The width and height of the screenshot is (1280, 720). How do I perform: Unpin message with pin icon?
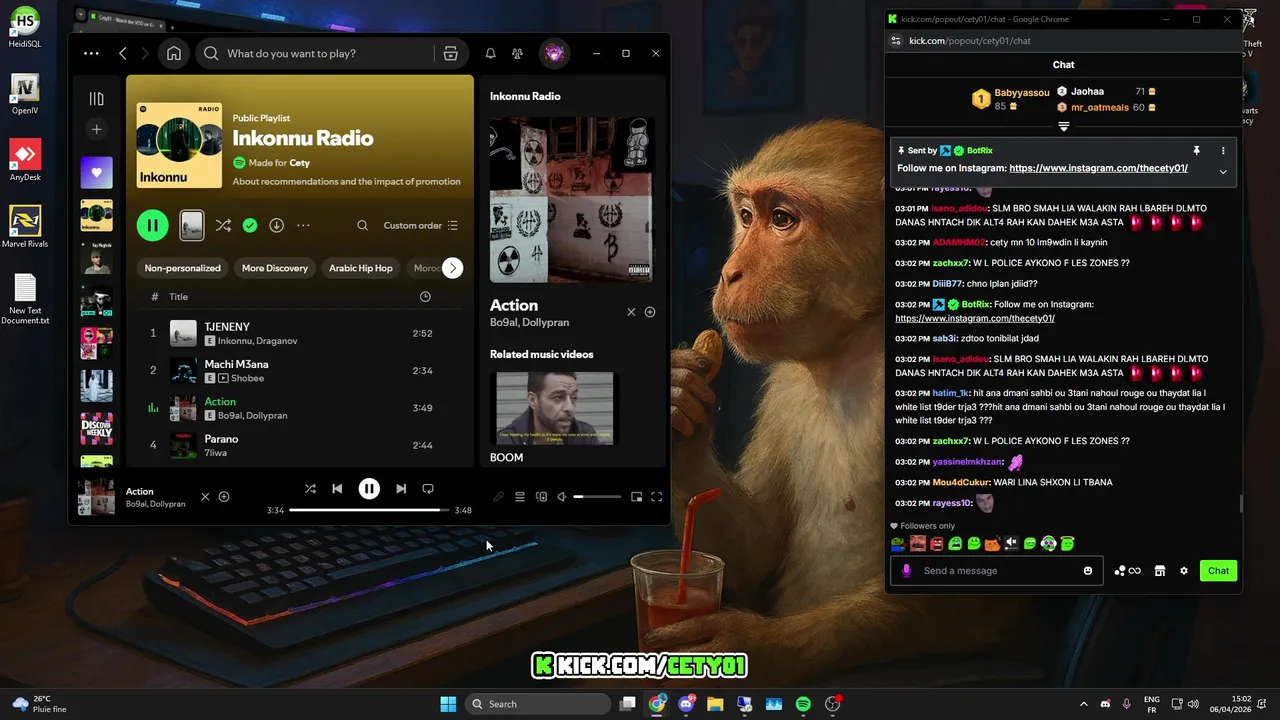click(x=1196, y=151)
